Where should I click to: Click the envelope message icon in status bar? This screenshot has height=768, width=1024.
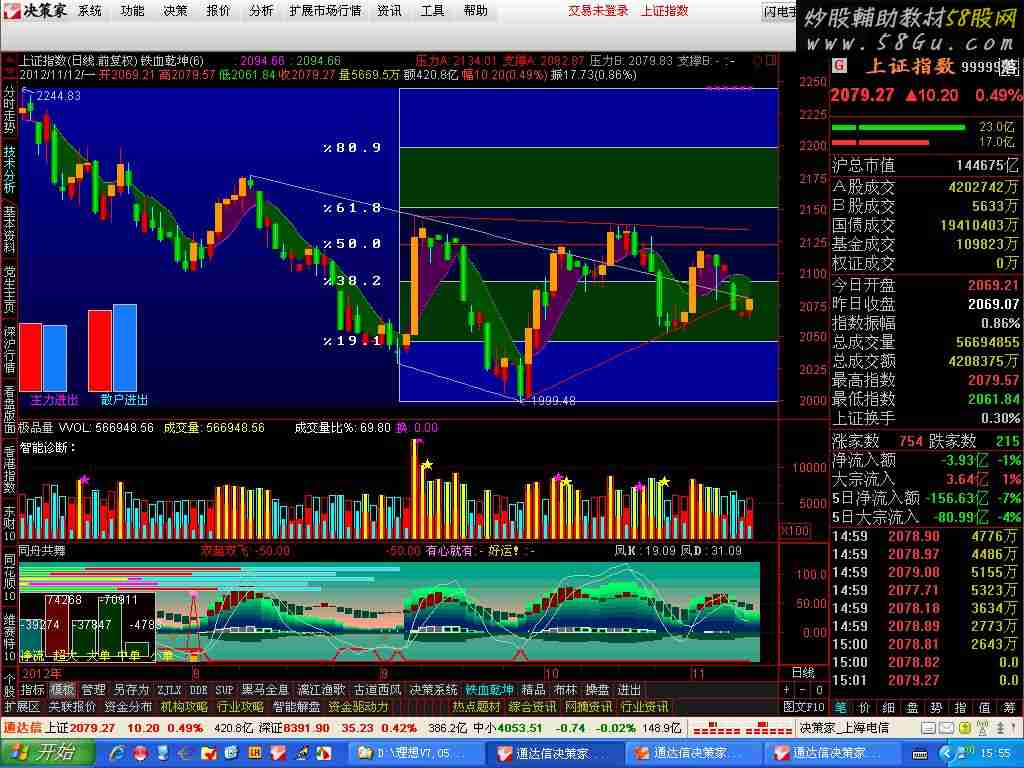coord(944,728)
